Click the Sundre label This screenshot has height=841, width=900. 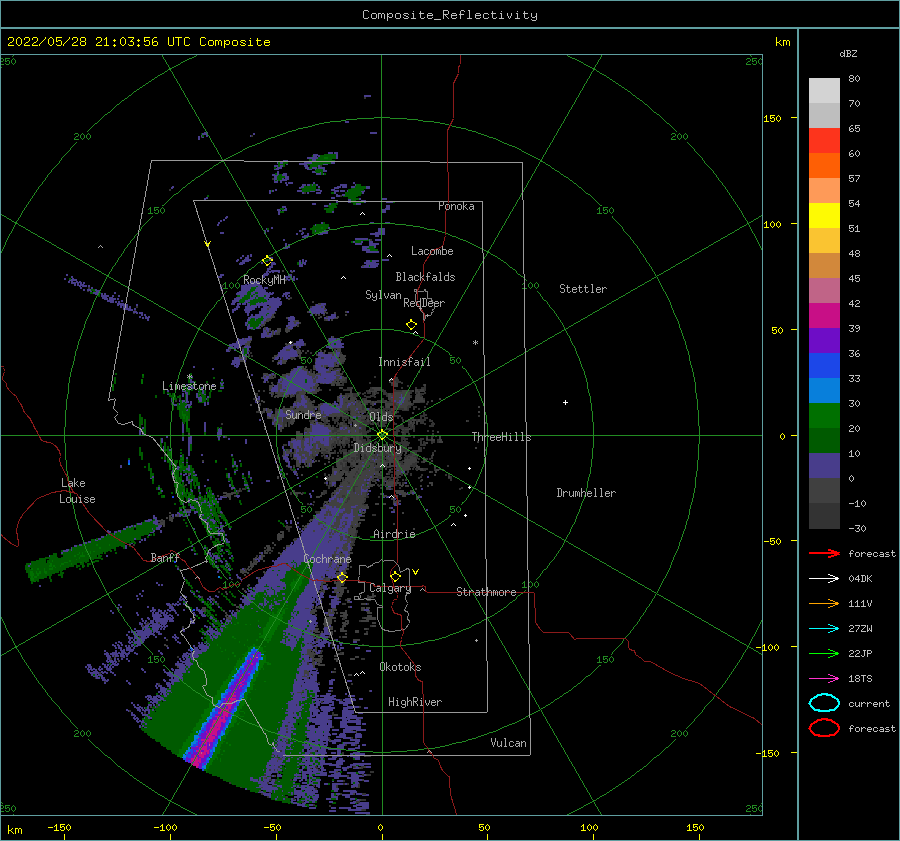pyautogui.click(x=303, y=414)
